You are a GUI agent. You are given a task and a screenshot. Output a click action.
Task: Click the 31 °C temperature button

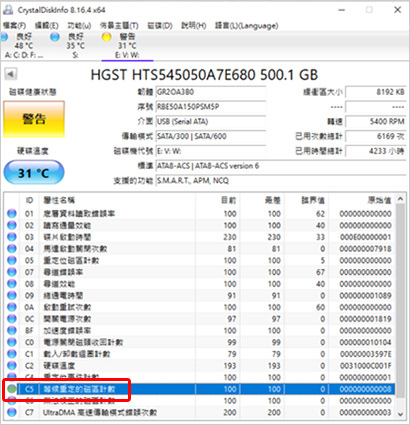click(x=34, y=172)
